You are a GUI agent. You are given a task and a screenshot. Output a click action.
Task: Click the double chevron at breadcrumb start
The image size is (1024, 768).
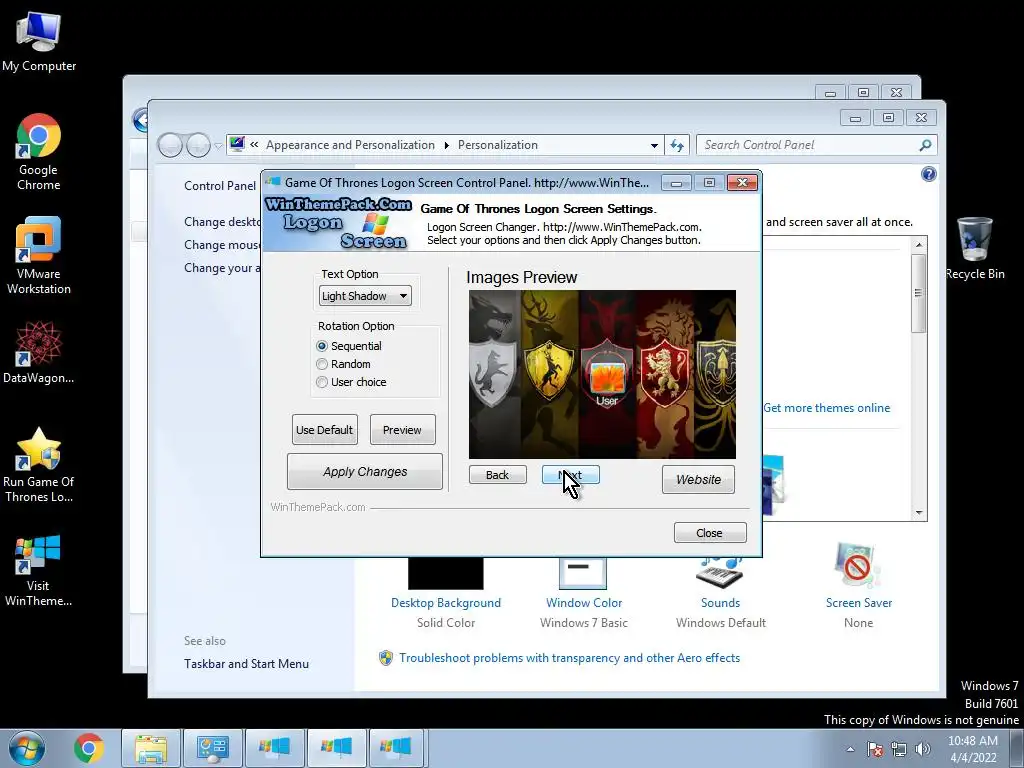click(254, 144)
